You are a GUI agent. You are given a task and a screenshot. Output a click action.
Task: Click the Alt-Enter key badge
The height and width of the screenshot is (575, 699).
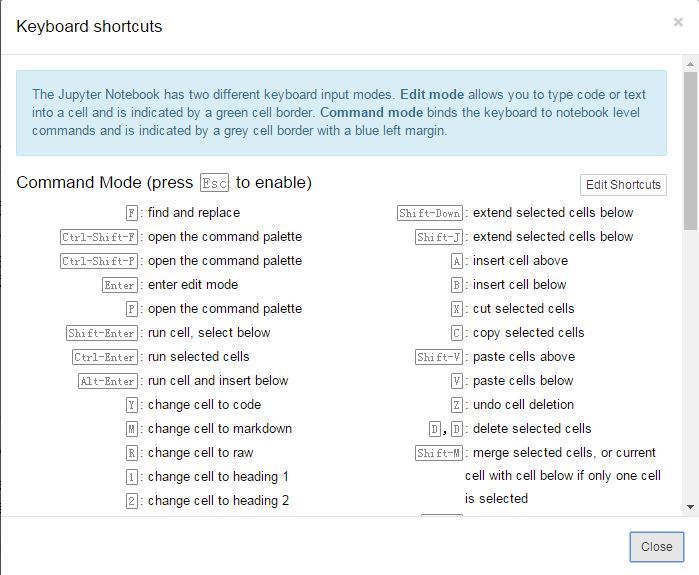coord(108,381)
